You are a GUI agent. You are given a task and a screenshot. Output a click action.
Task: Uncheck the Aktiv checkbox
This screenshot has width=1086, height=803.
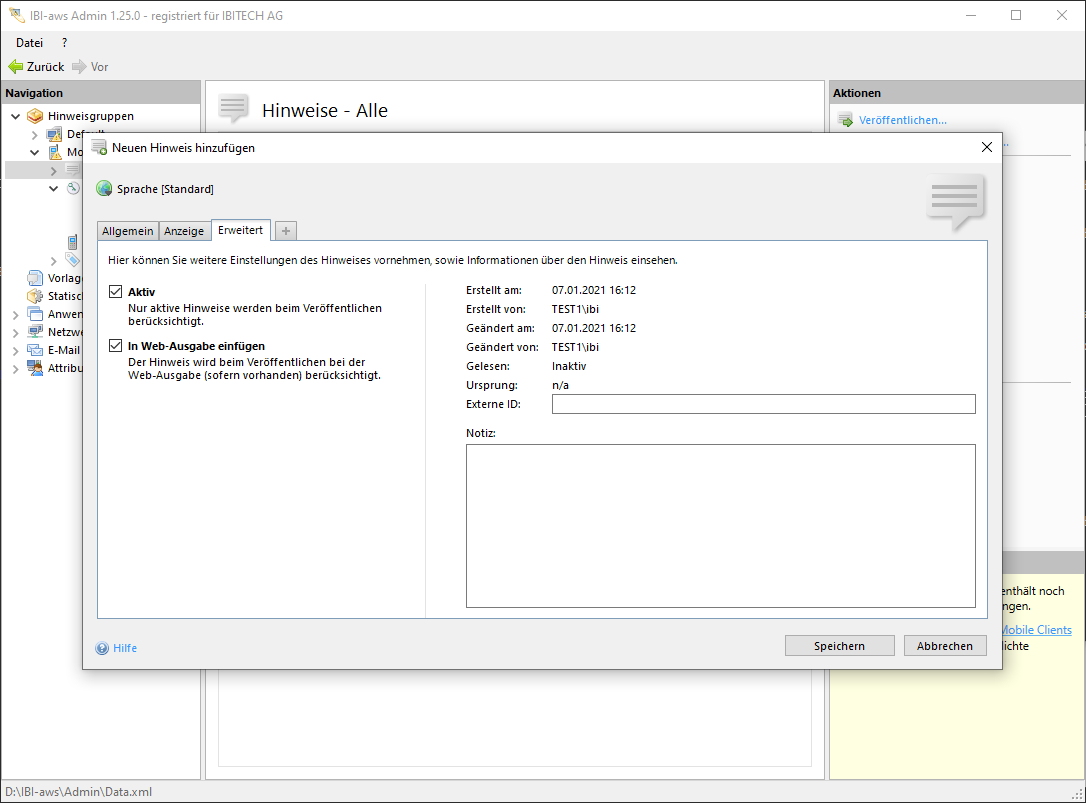(116, 292)
